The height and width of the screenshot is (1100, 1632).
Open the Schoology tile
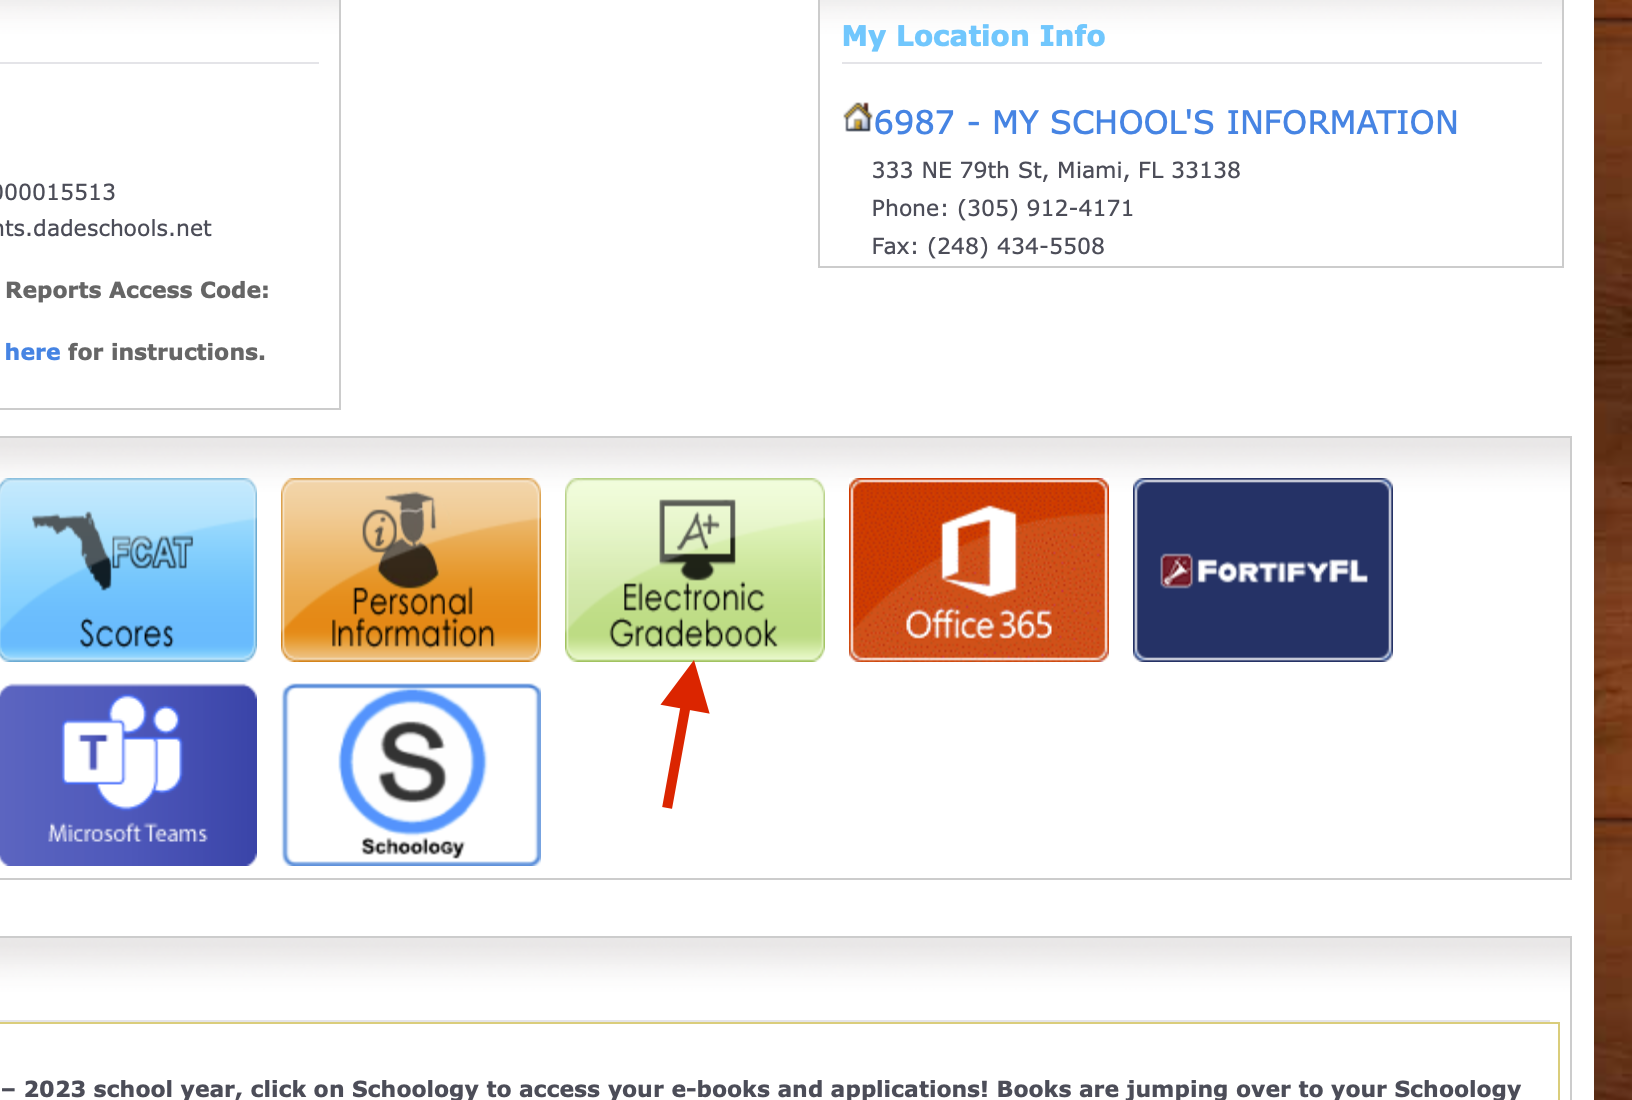pyautogui.click(x=411, y=775)
